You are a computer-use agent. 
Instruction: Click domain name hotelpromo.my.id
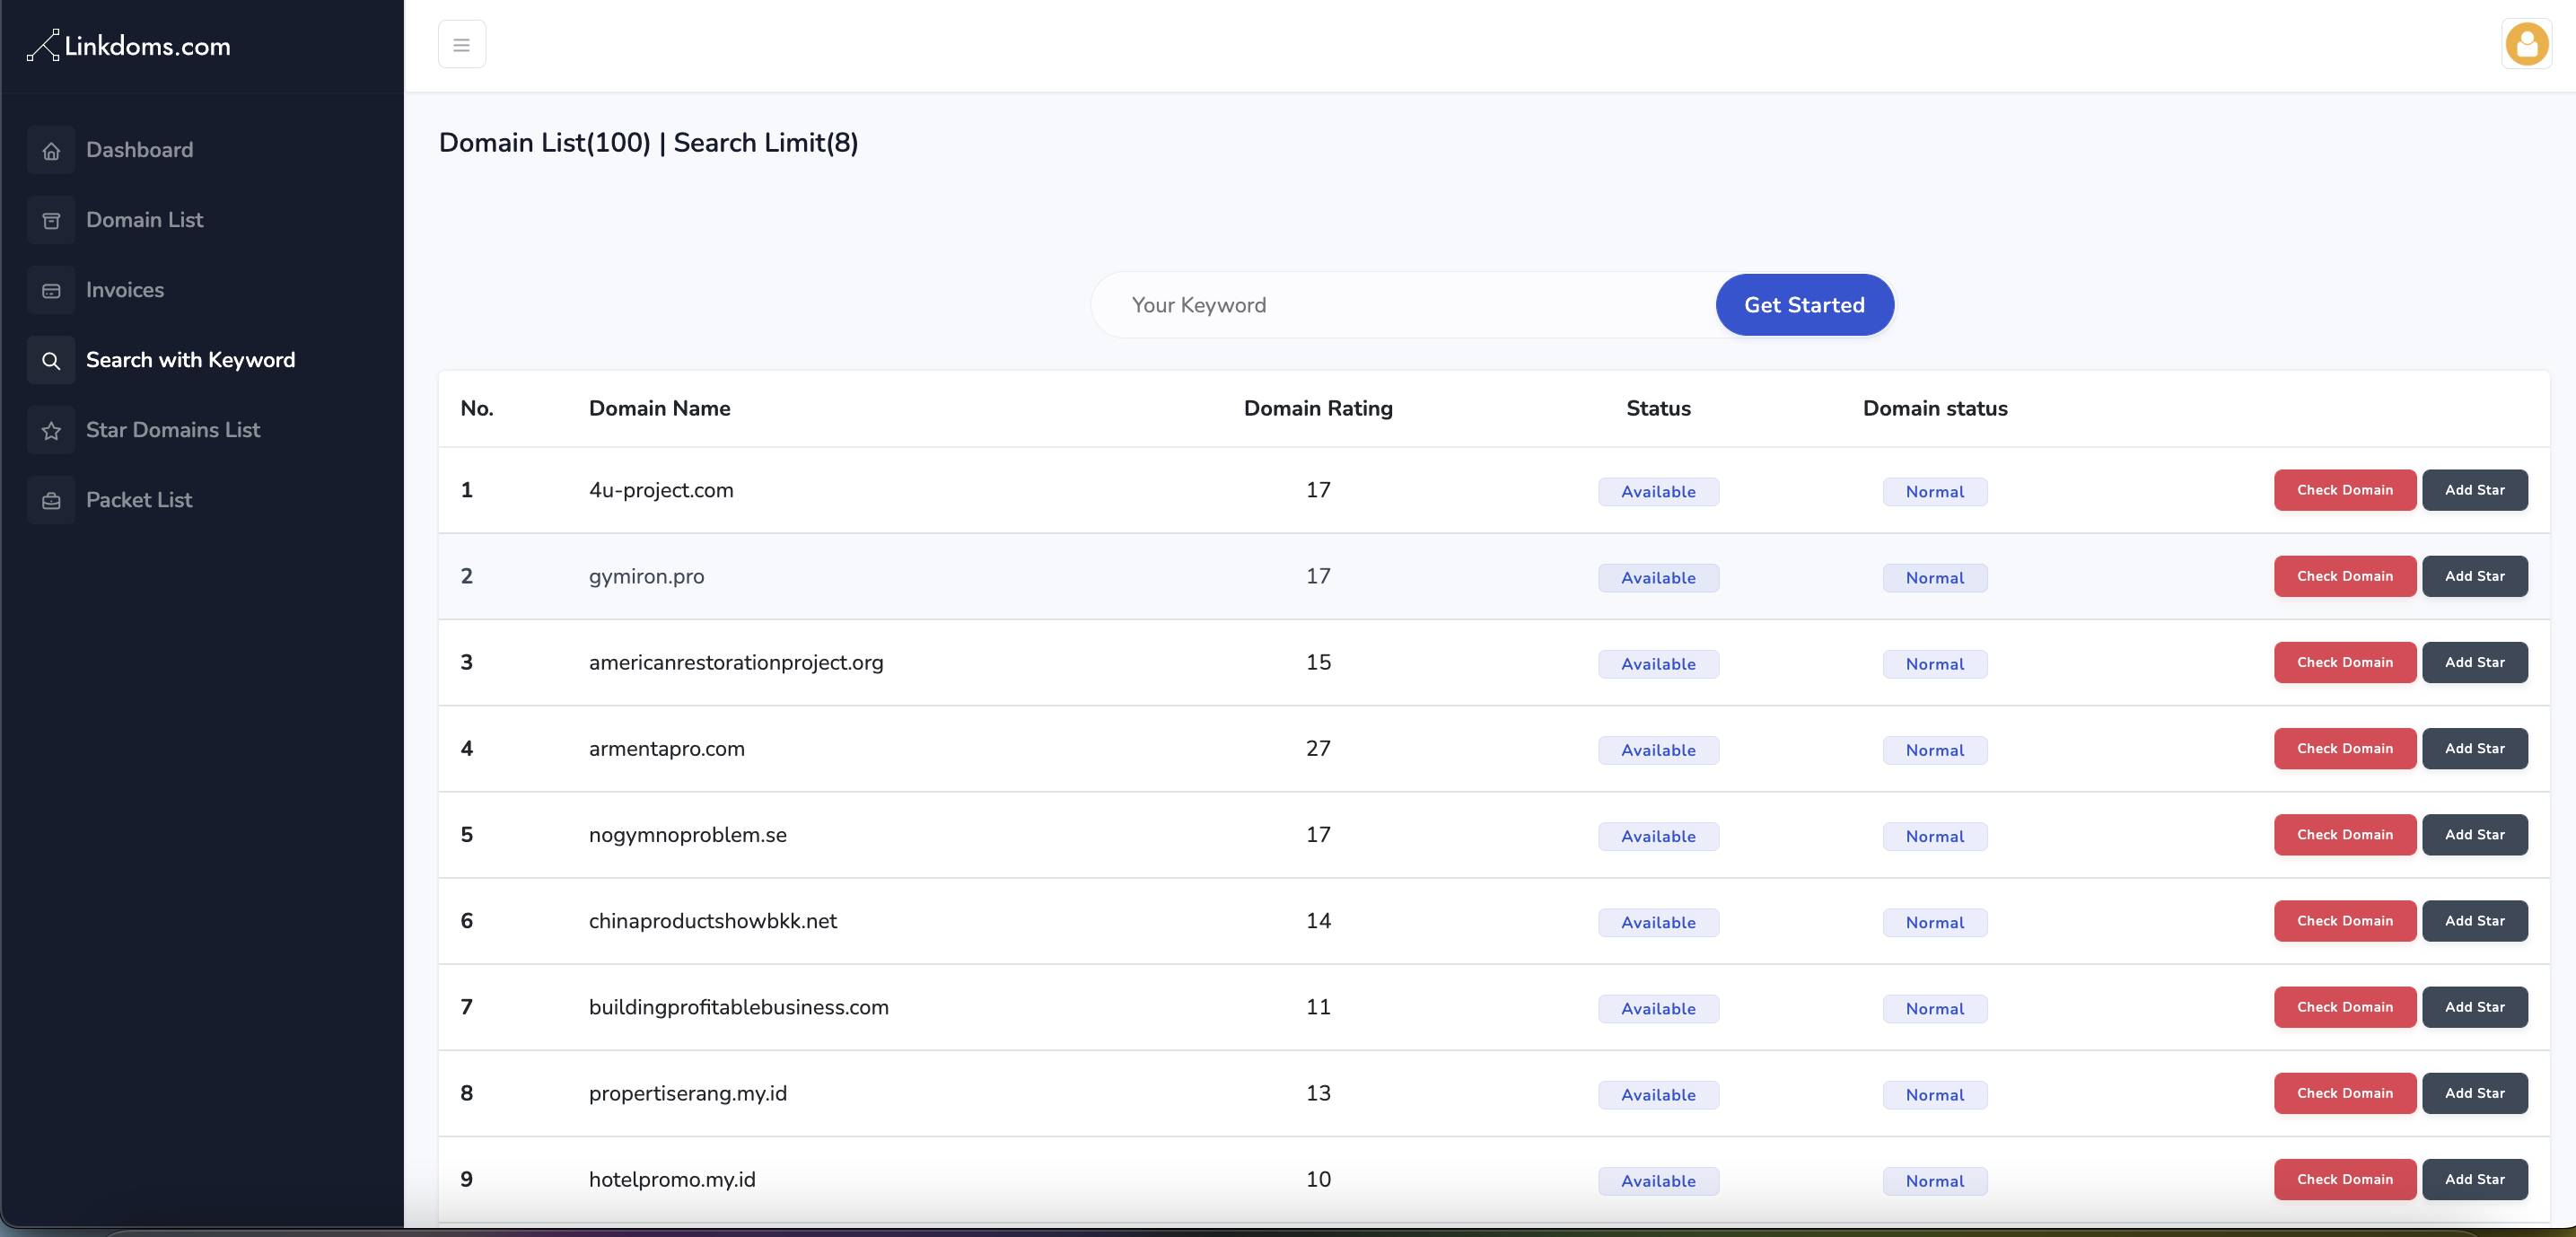point(672,1179)
